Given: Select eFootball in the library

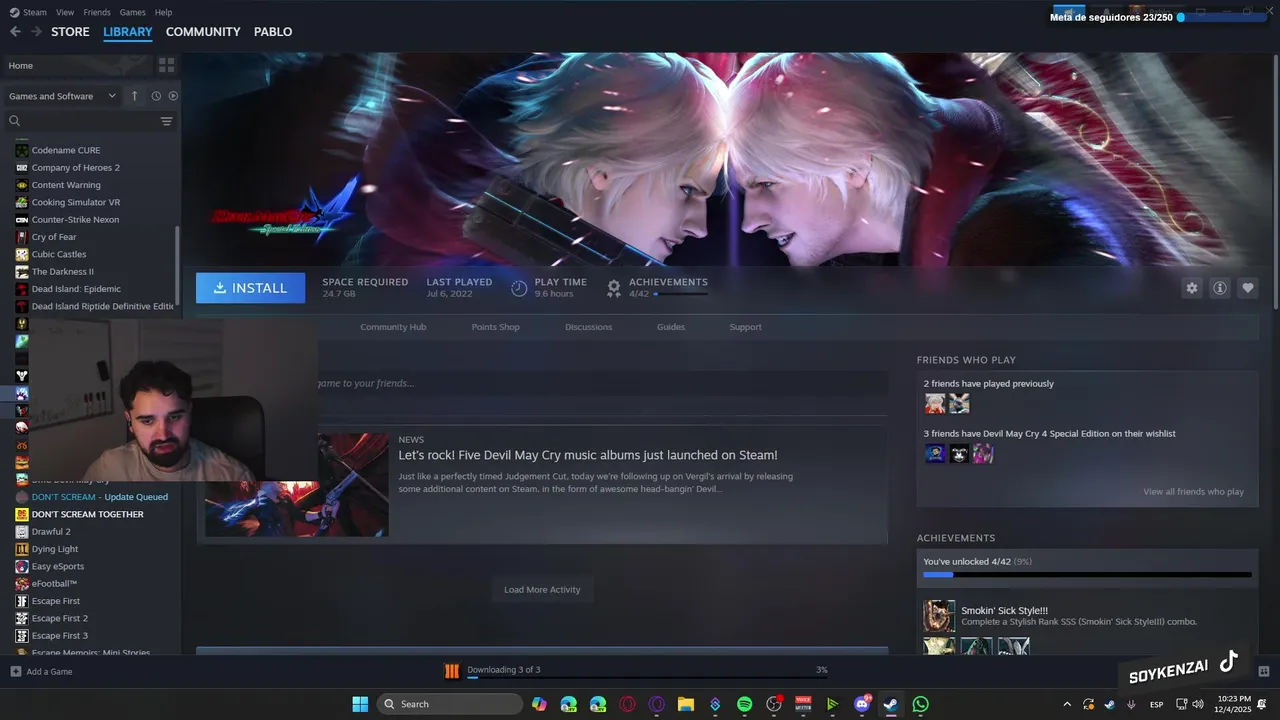Looking at the screenshot, I should pos(54,583).
